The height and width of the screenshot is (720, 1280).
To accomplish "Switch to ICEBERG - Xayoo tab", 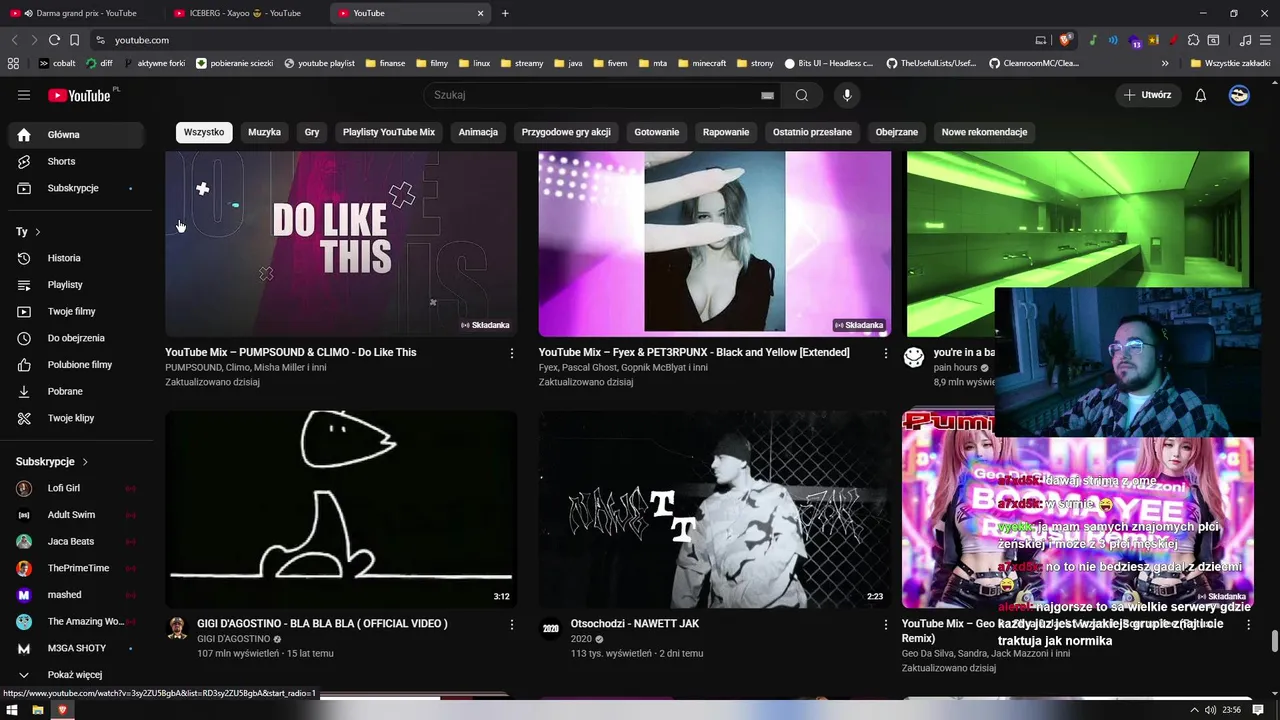I will 245,13.
